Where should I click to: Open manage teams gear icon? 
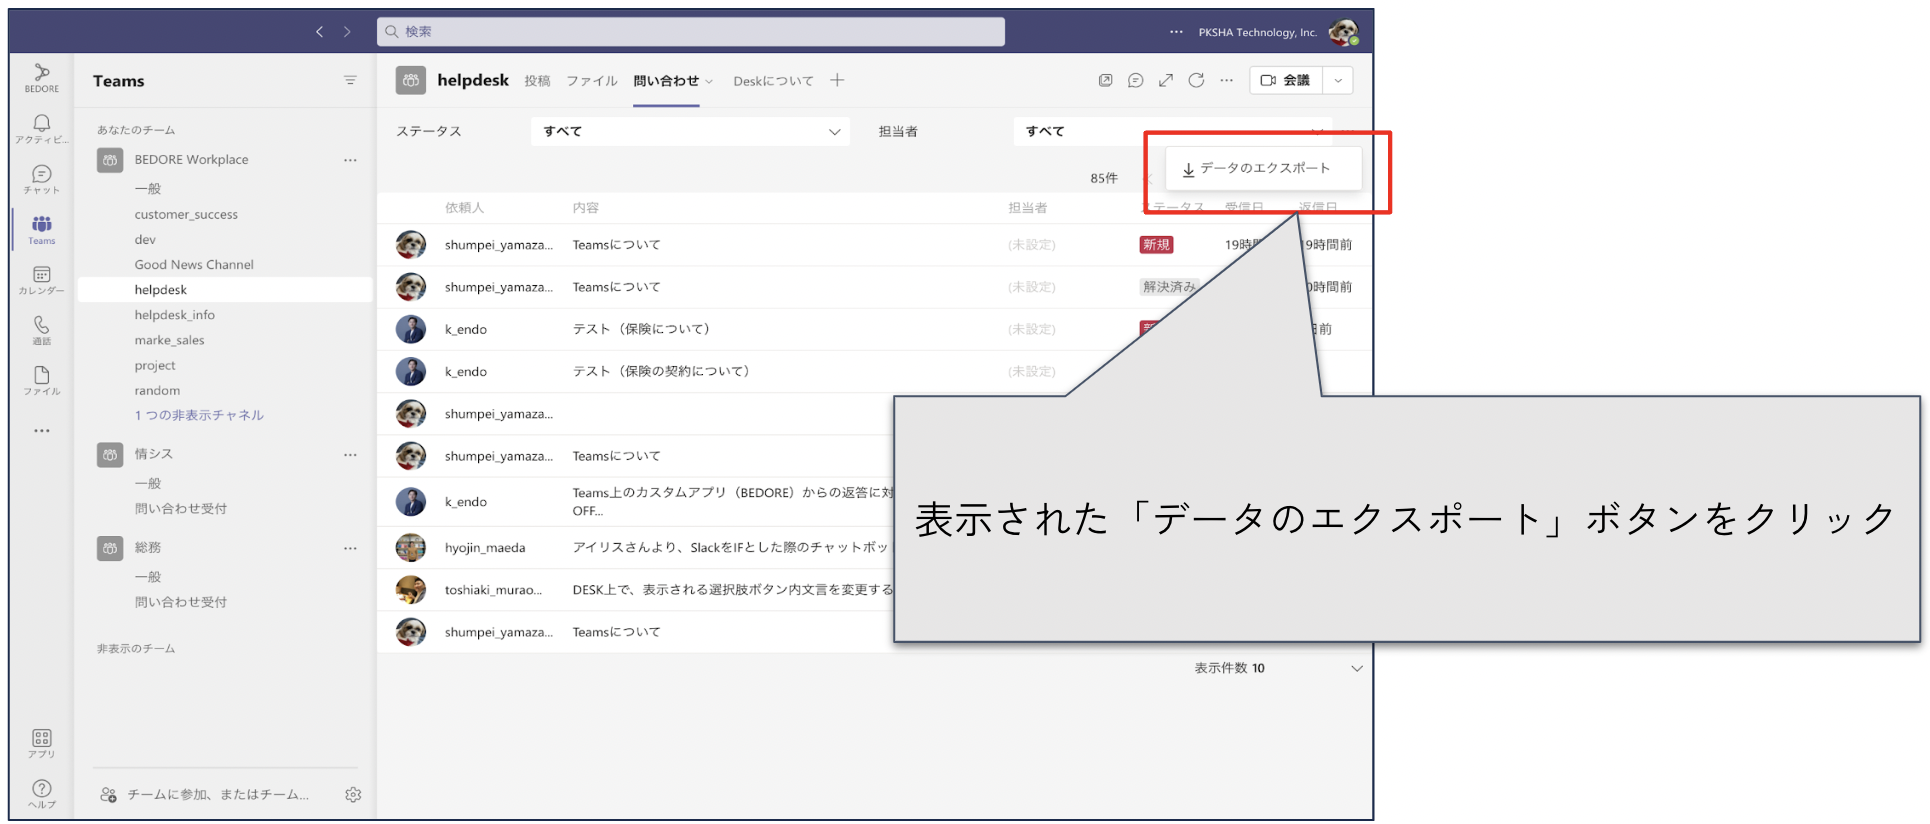click(x=353, y=795)
